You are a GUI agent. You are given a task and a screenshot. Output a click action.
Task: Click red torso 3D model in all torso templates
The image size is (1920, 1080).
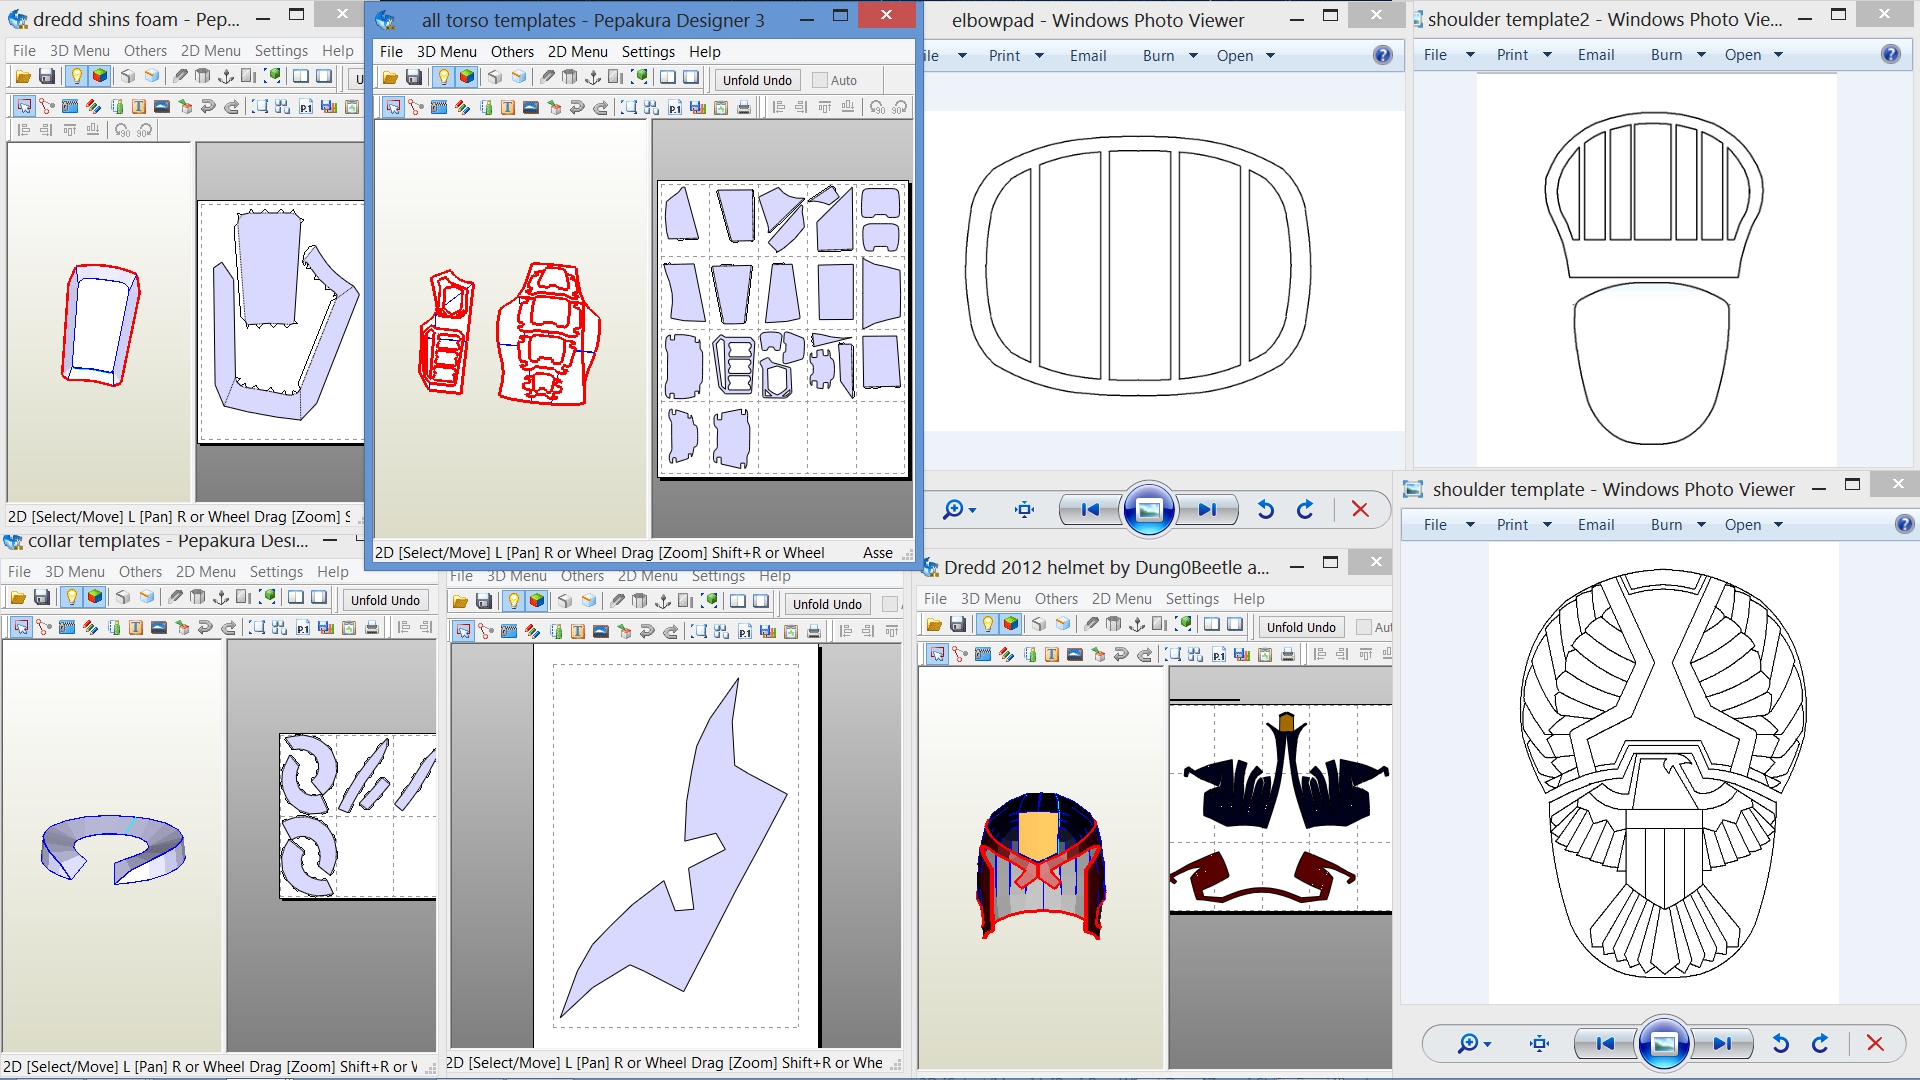point(548,333)
